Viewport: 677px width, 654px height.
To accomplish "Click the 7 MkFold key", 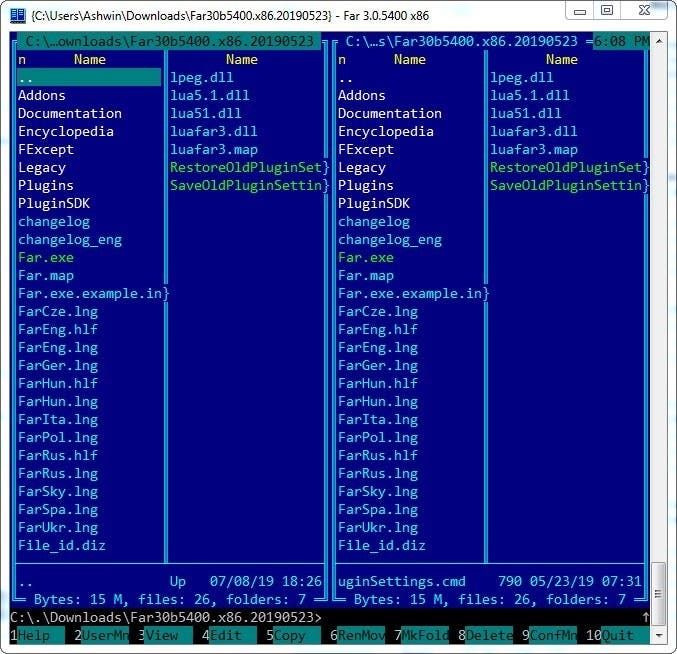I will [421, 635].
